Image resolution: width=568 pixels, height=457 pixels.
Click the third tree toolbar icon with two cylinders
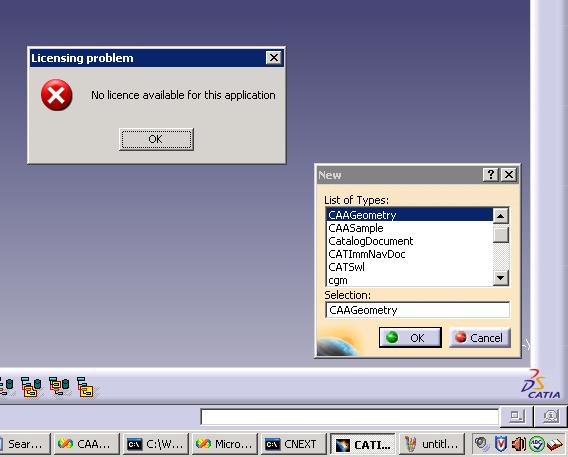[59, 386]
